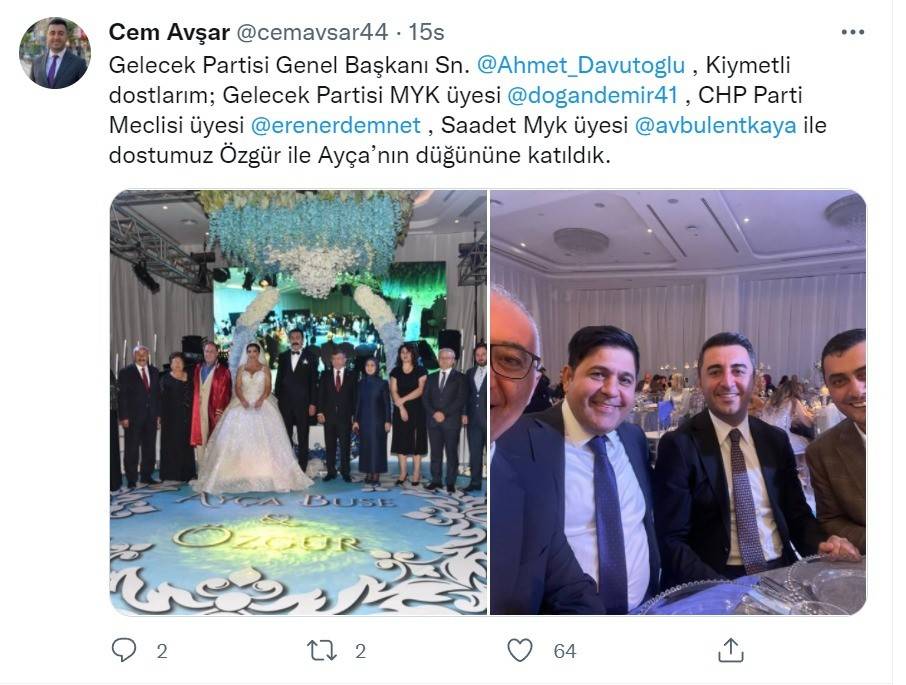Image resolution: width=906 pixels, height=685 pixels.
Task: Open the @Ahmet_Davutoglu mention link
Action: tap(581, 65)
